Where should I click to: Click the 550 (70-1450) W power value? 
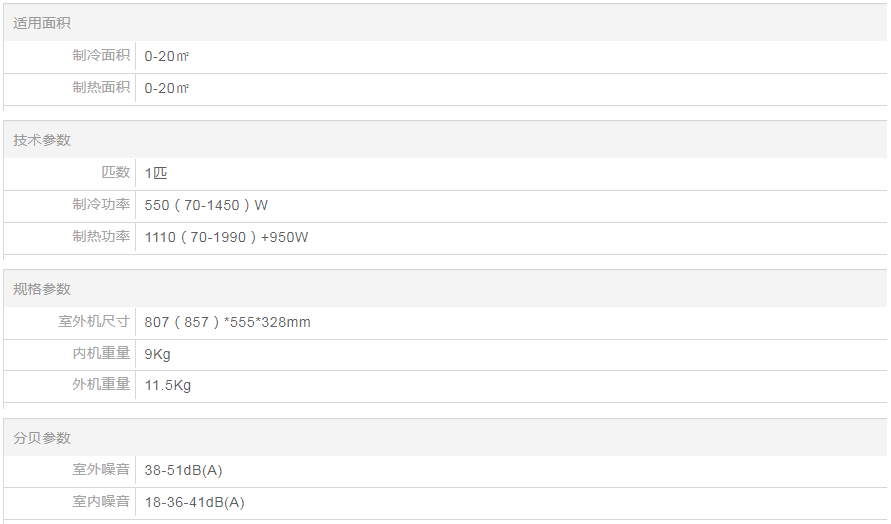(x=206, y=205)
